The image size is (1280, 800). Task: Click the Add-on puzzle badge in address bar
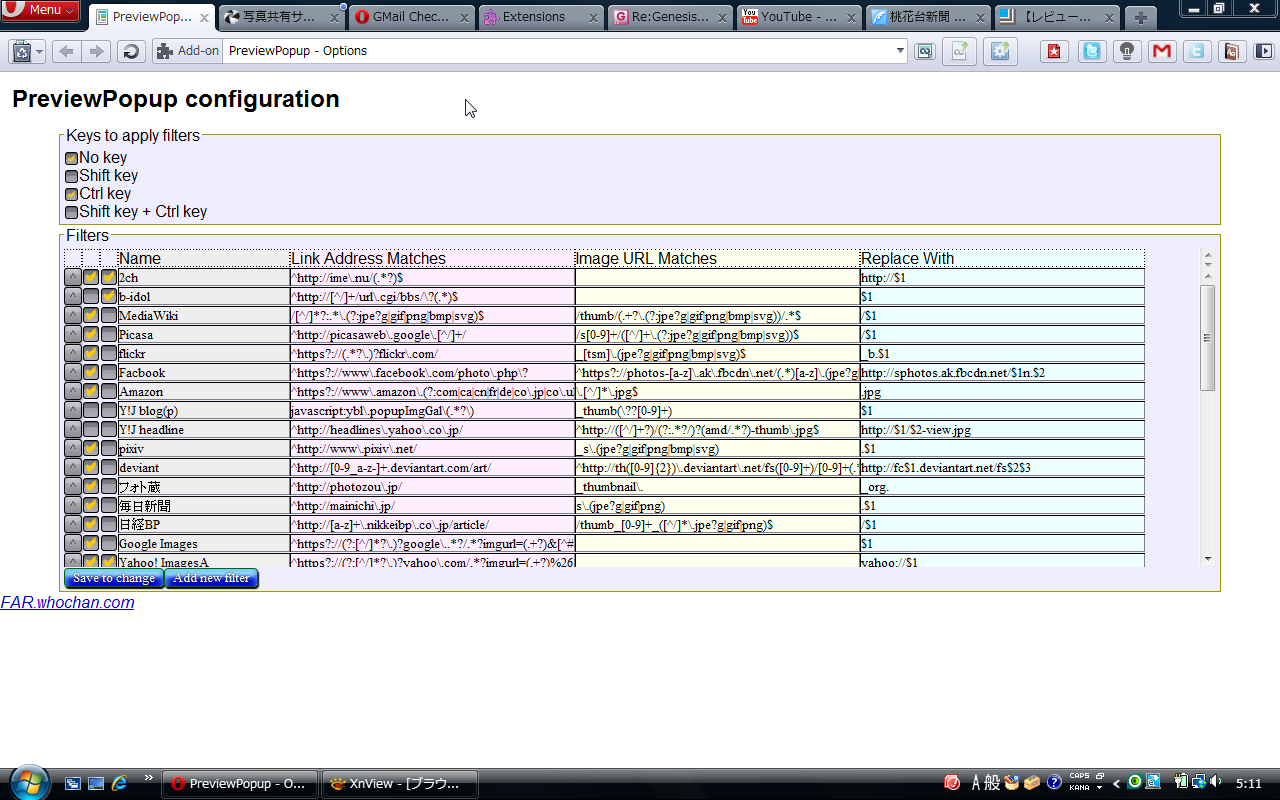[x=187, y=51]
